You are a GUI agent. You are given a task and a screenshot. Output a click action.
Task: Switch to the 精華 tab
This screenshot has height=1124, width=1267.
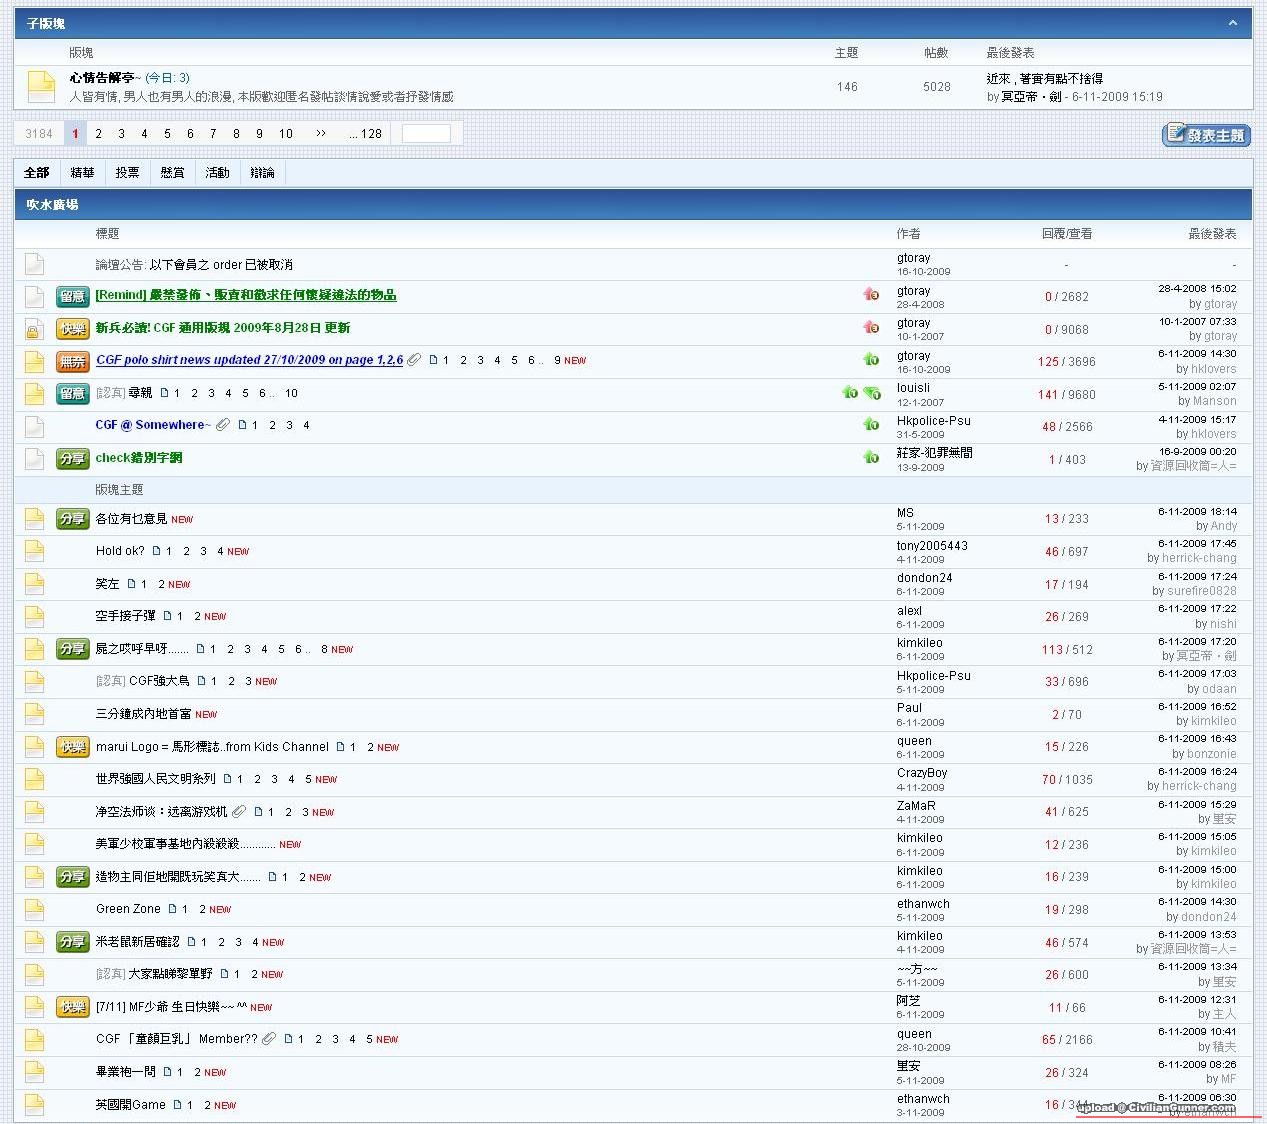[x=82, y=173]
